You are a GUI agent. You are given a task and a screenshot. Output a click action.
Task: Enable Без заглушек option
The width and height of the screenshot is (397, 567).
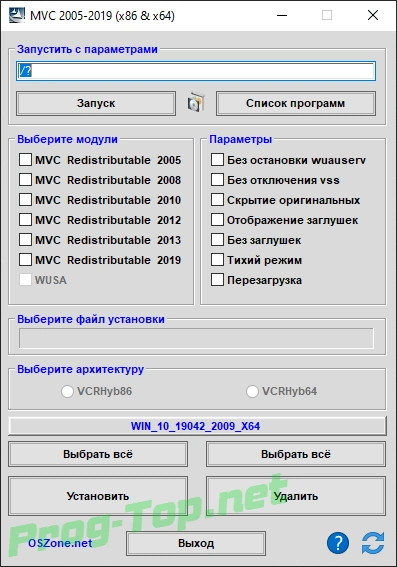217,240
